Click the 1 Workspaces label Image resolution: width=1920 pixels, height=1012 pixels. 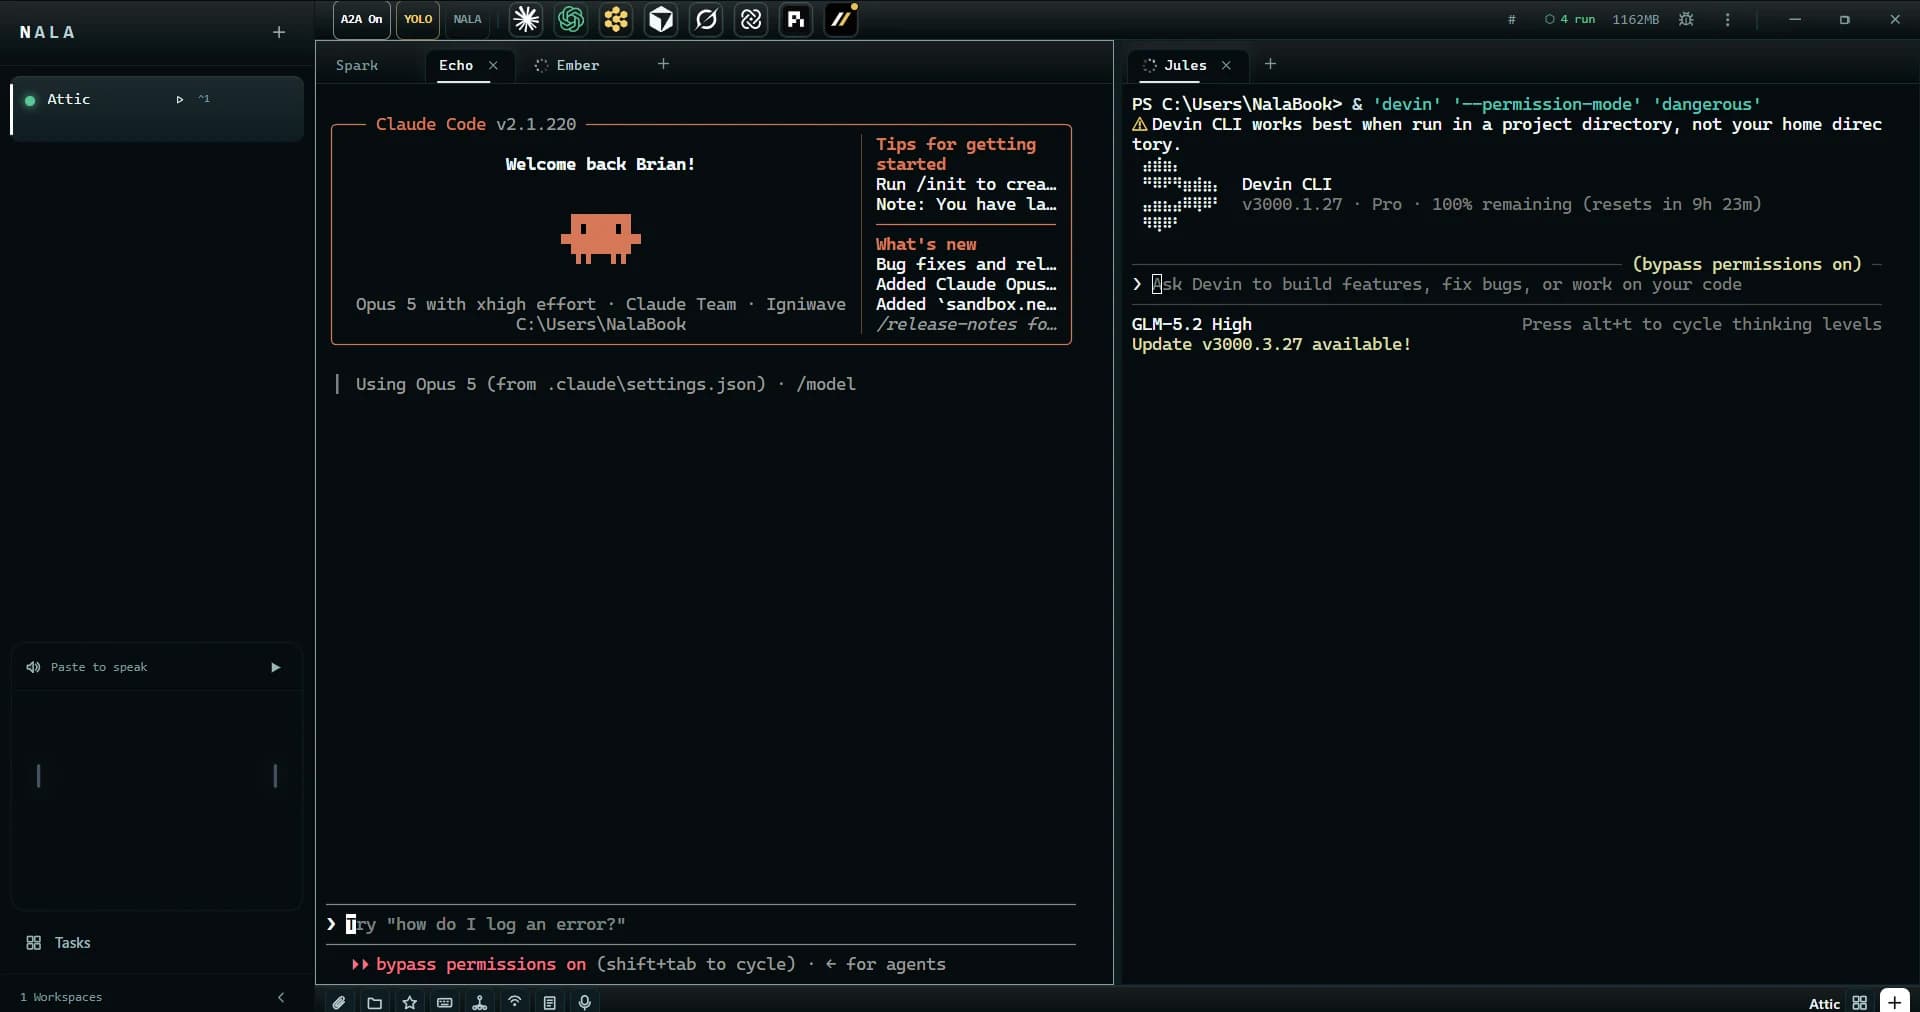pos(61,997)
